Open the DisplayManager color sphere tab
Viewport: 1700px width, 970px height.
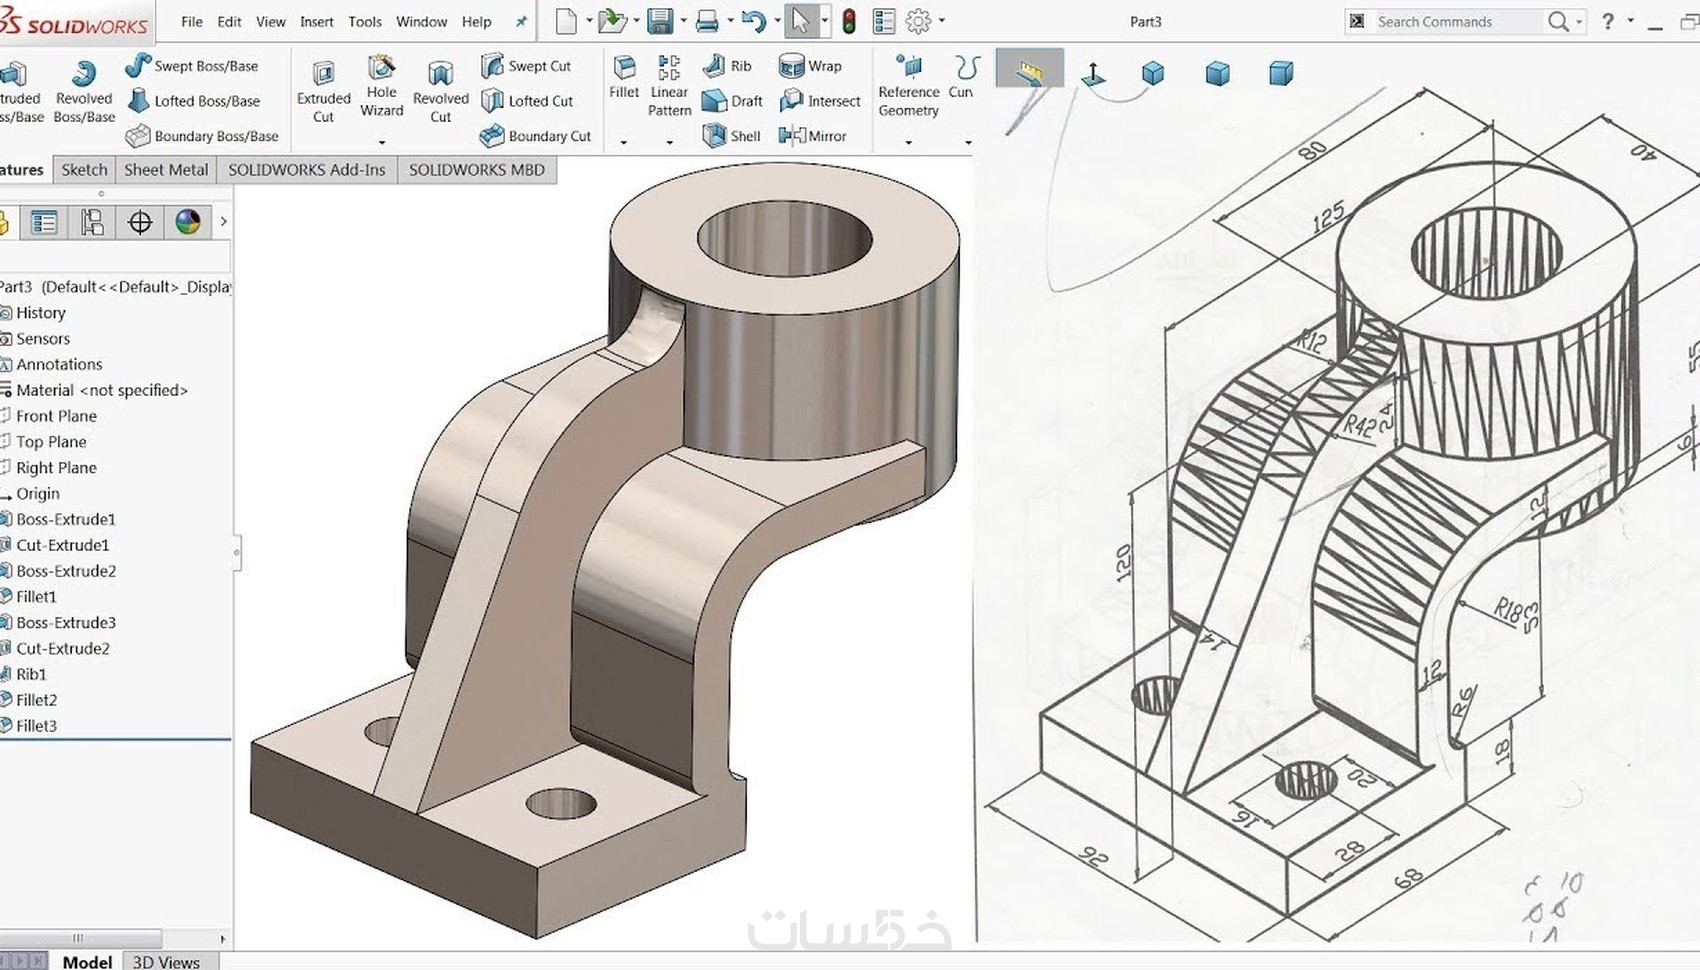pos(188,222)
